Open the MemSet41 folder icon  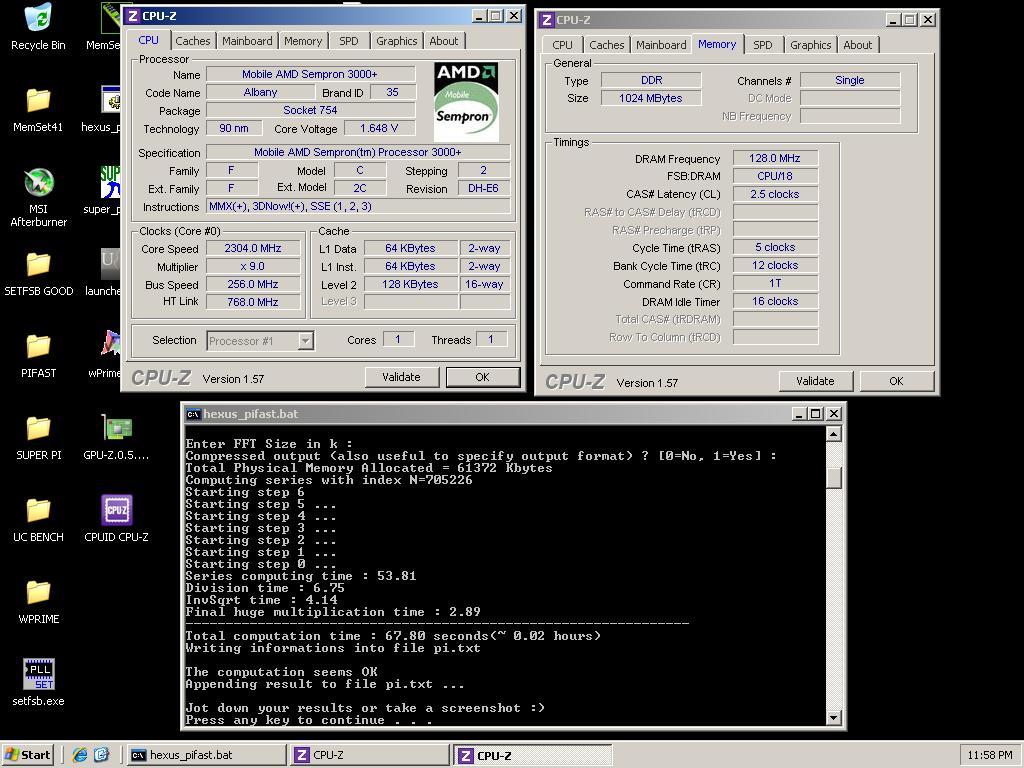coord(38,108)
